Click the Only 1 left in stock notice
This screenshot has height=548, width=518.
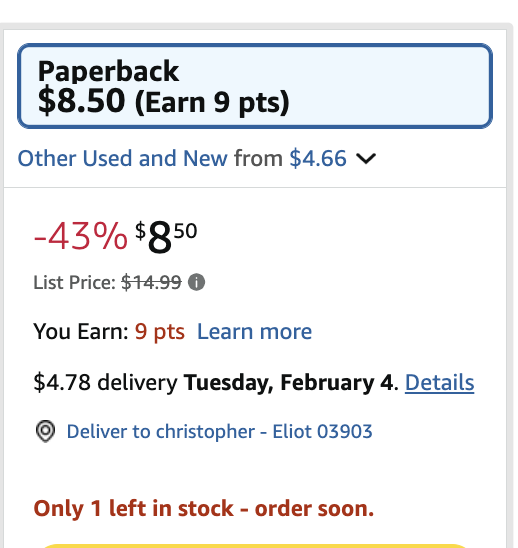(x=204, y=508)
